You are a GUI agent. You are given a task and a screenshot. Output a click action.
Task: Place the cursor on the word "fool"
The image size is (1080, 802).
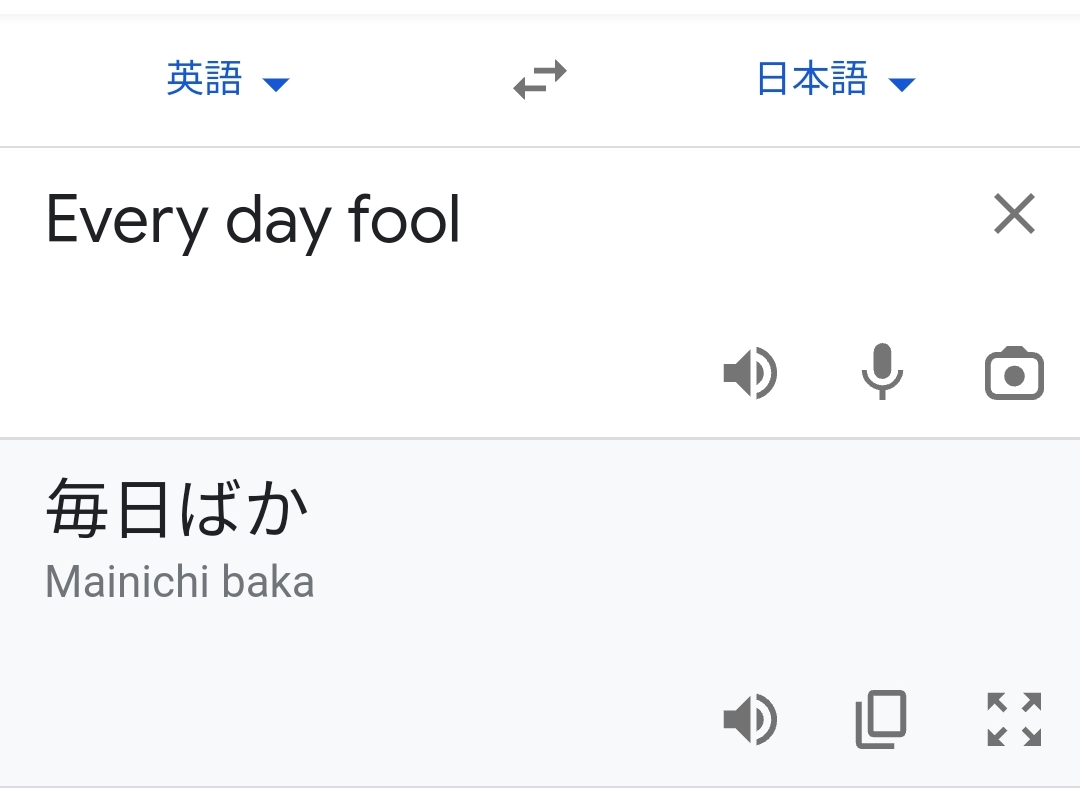404,220
